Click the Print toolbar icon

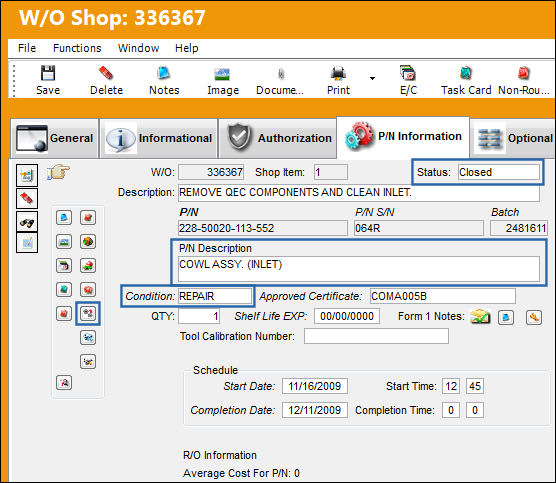(338, 73)
